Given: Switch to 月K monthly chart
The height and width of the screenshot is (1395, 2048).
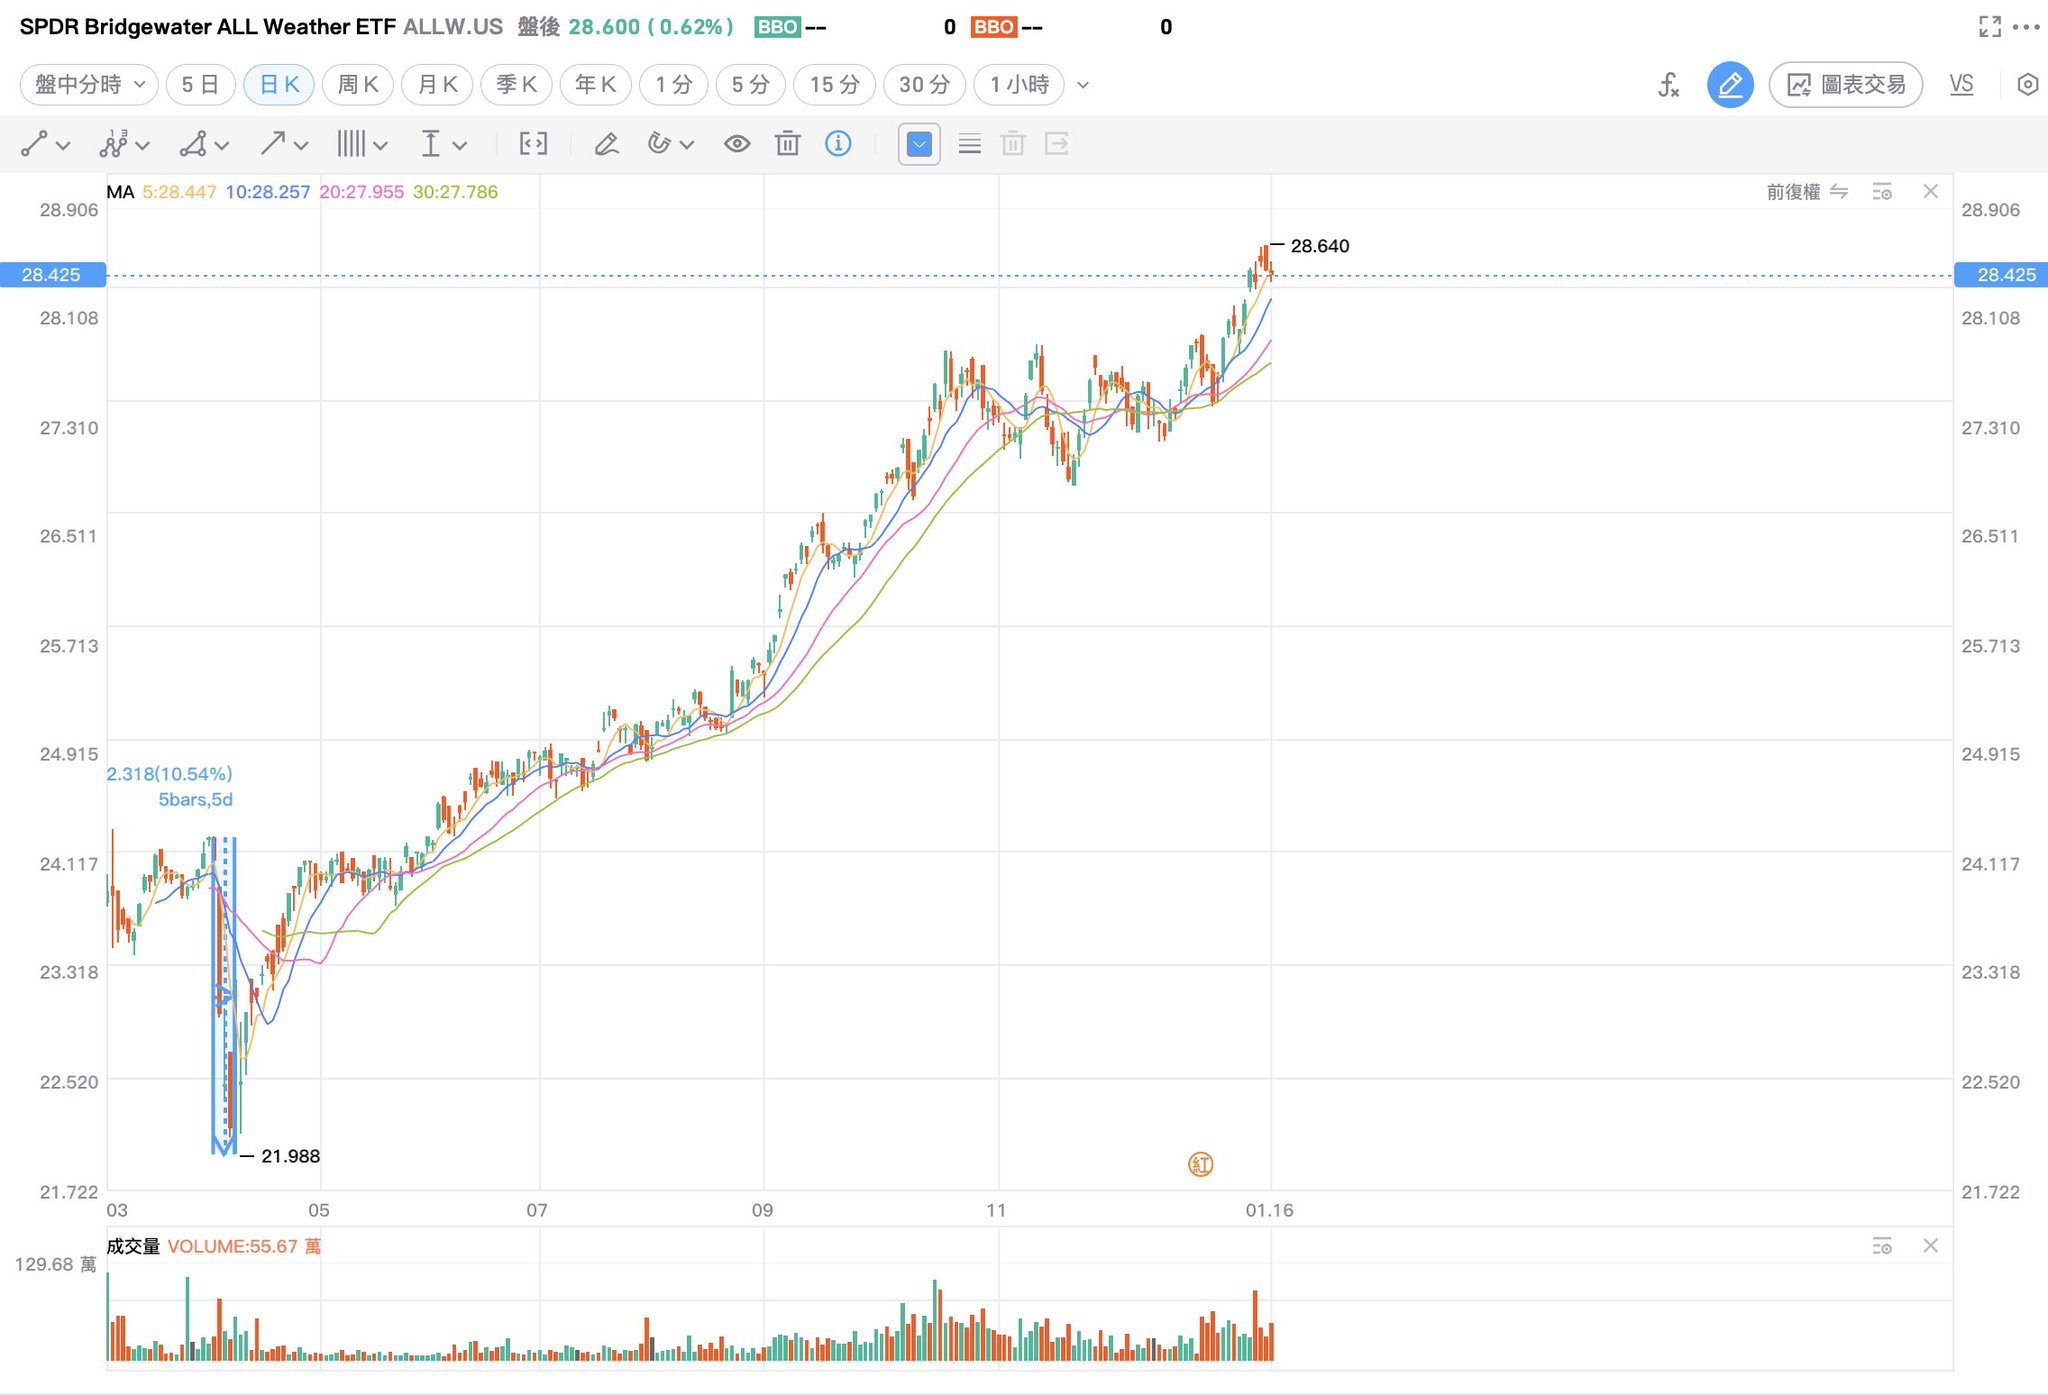Looking at the screenshot, I should click(437, 85).
